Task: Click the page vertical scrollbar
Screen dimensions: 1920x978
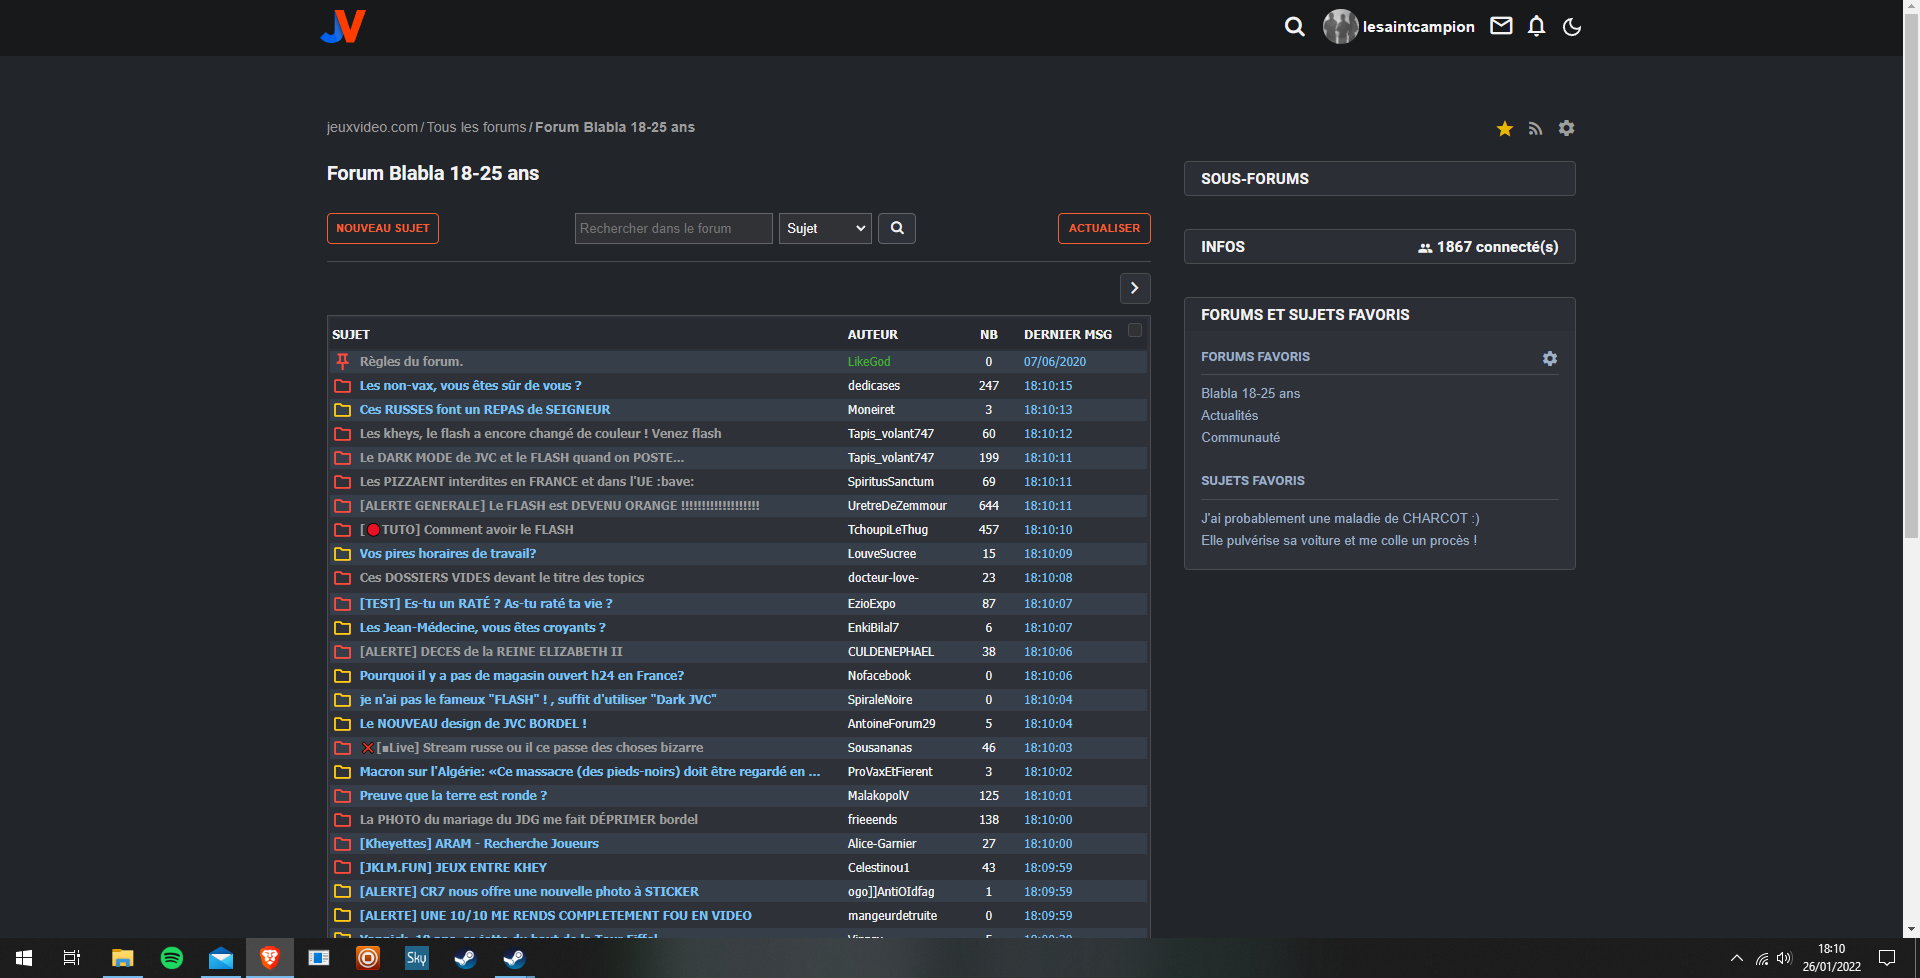Action: pyautogui.click(x=1911, y=300)
